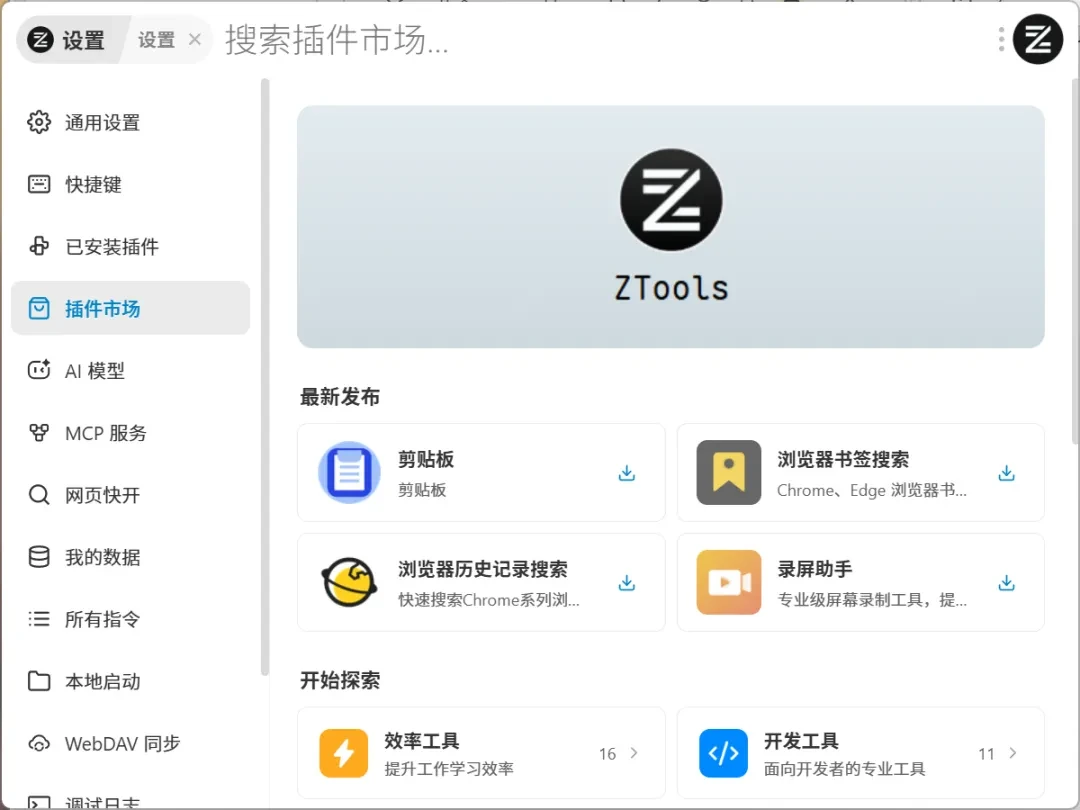Click the MCP 服务 nodes icon

pyautogui.click(x=39, y=433)
